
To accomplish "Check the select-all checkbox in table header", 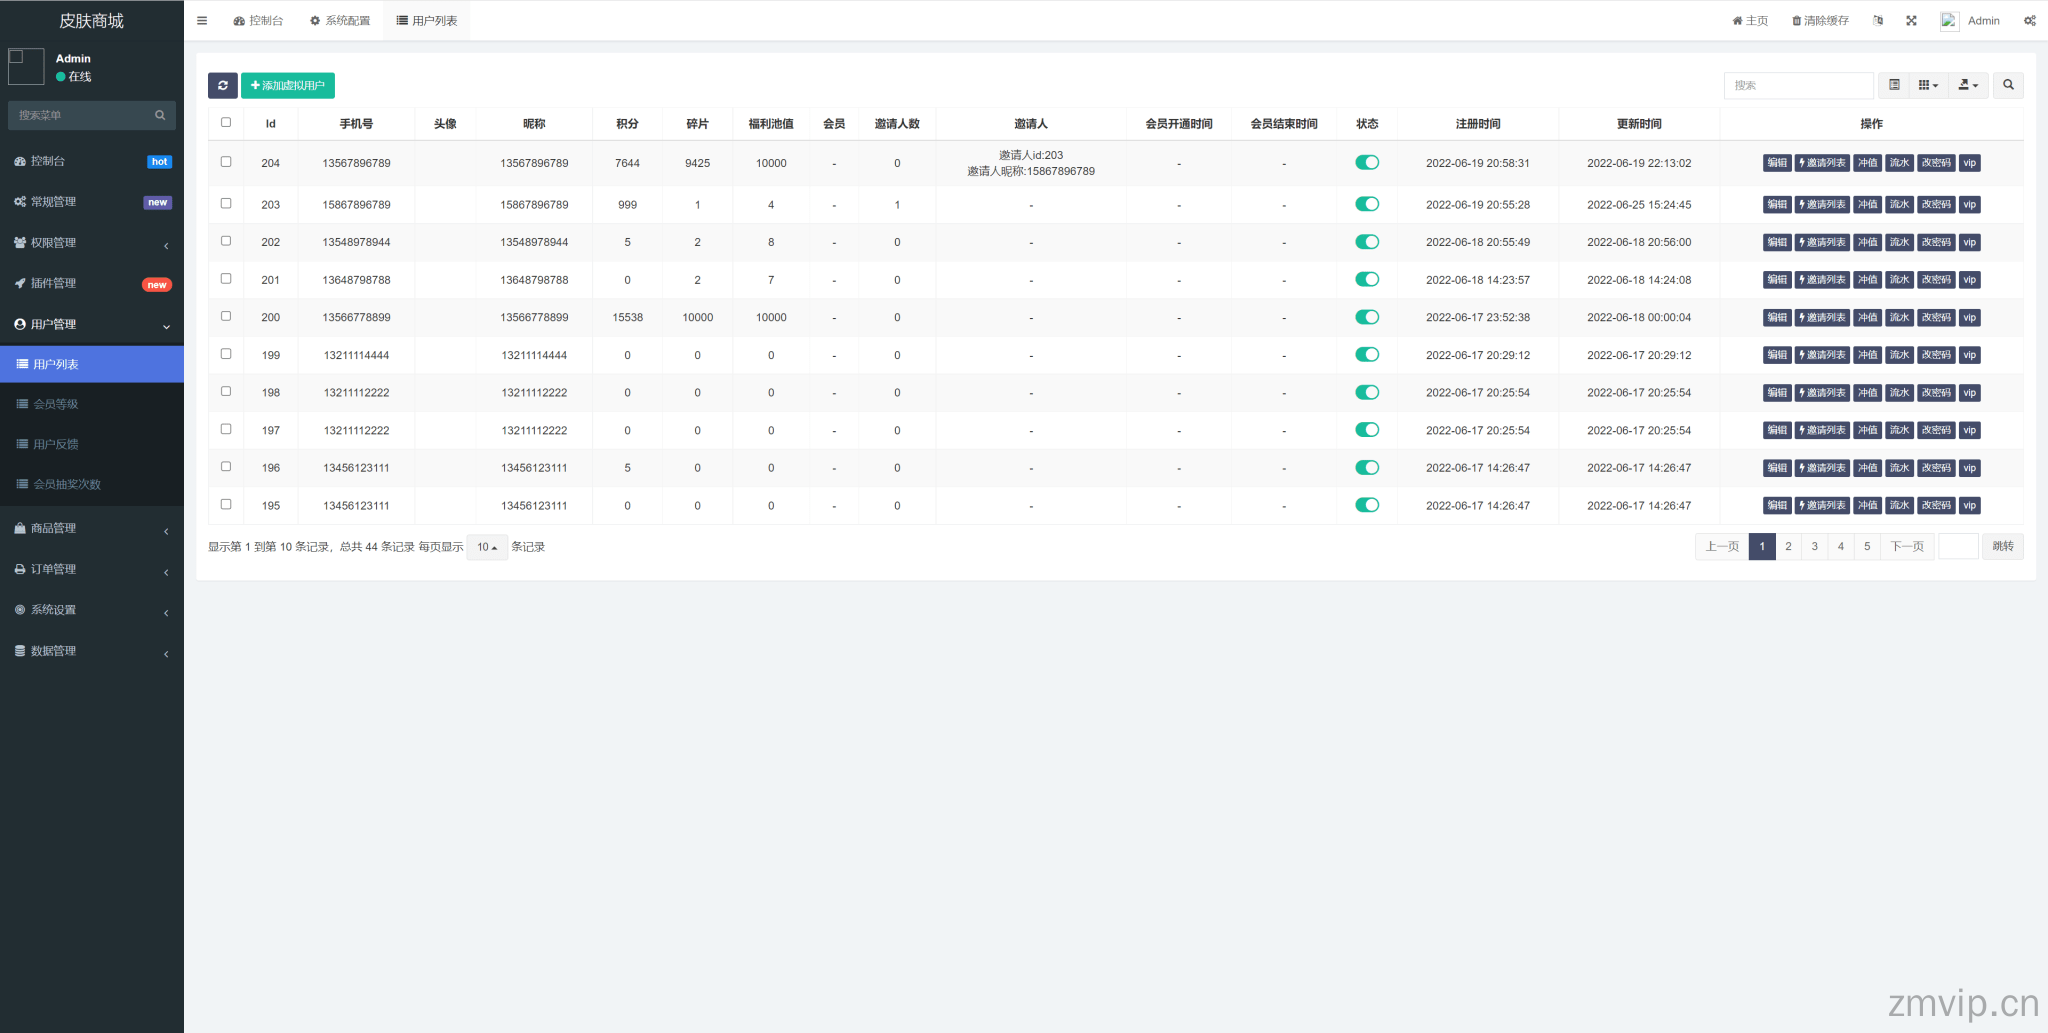I will click(x=226, y=122).
